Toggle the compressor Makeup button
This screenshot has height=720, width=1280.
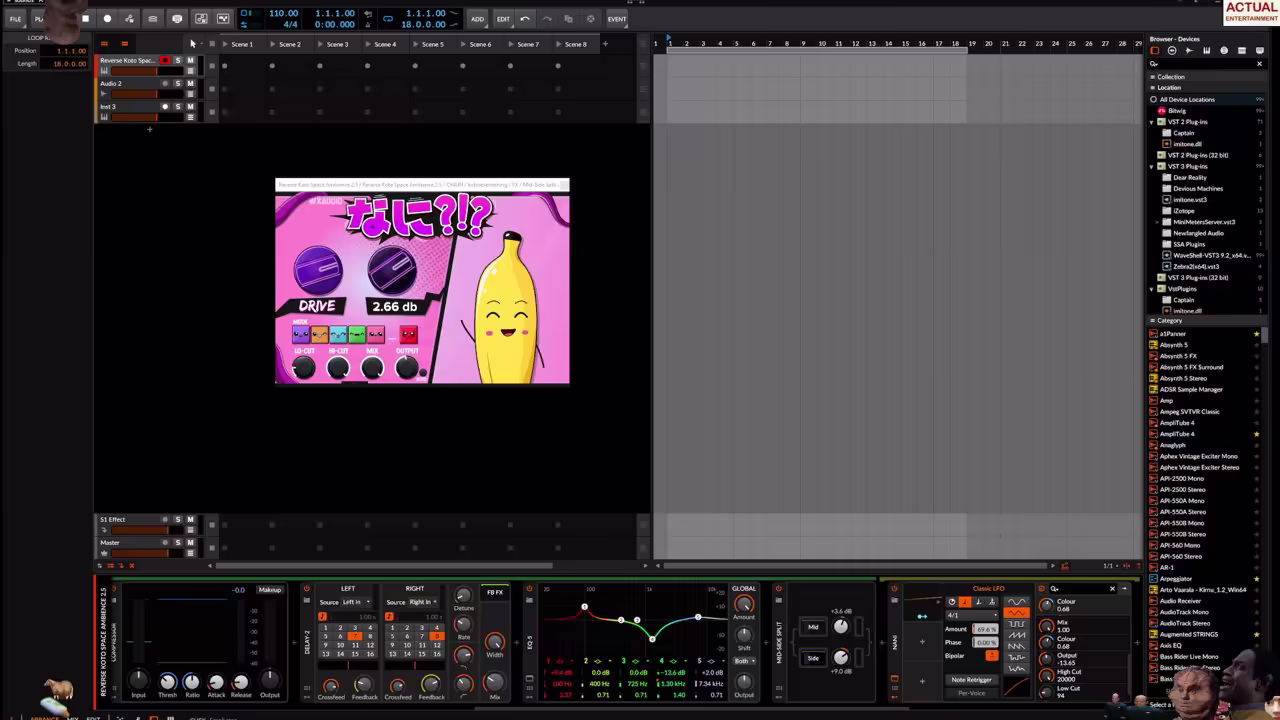pos(270,590)
